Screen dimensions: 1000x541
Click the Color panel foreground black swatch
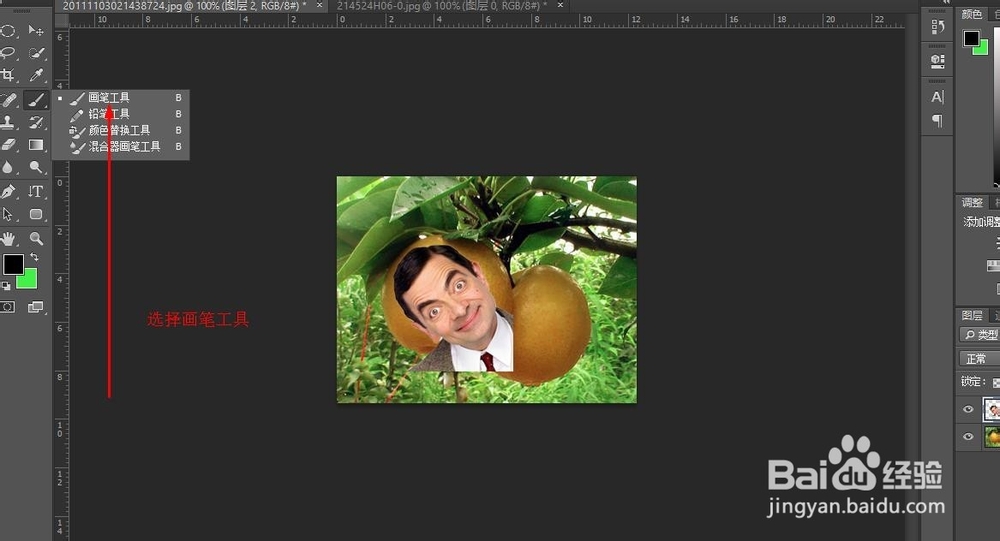971,39
